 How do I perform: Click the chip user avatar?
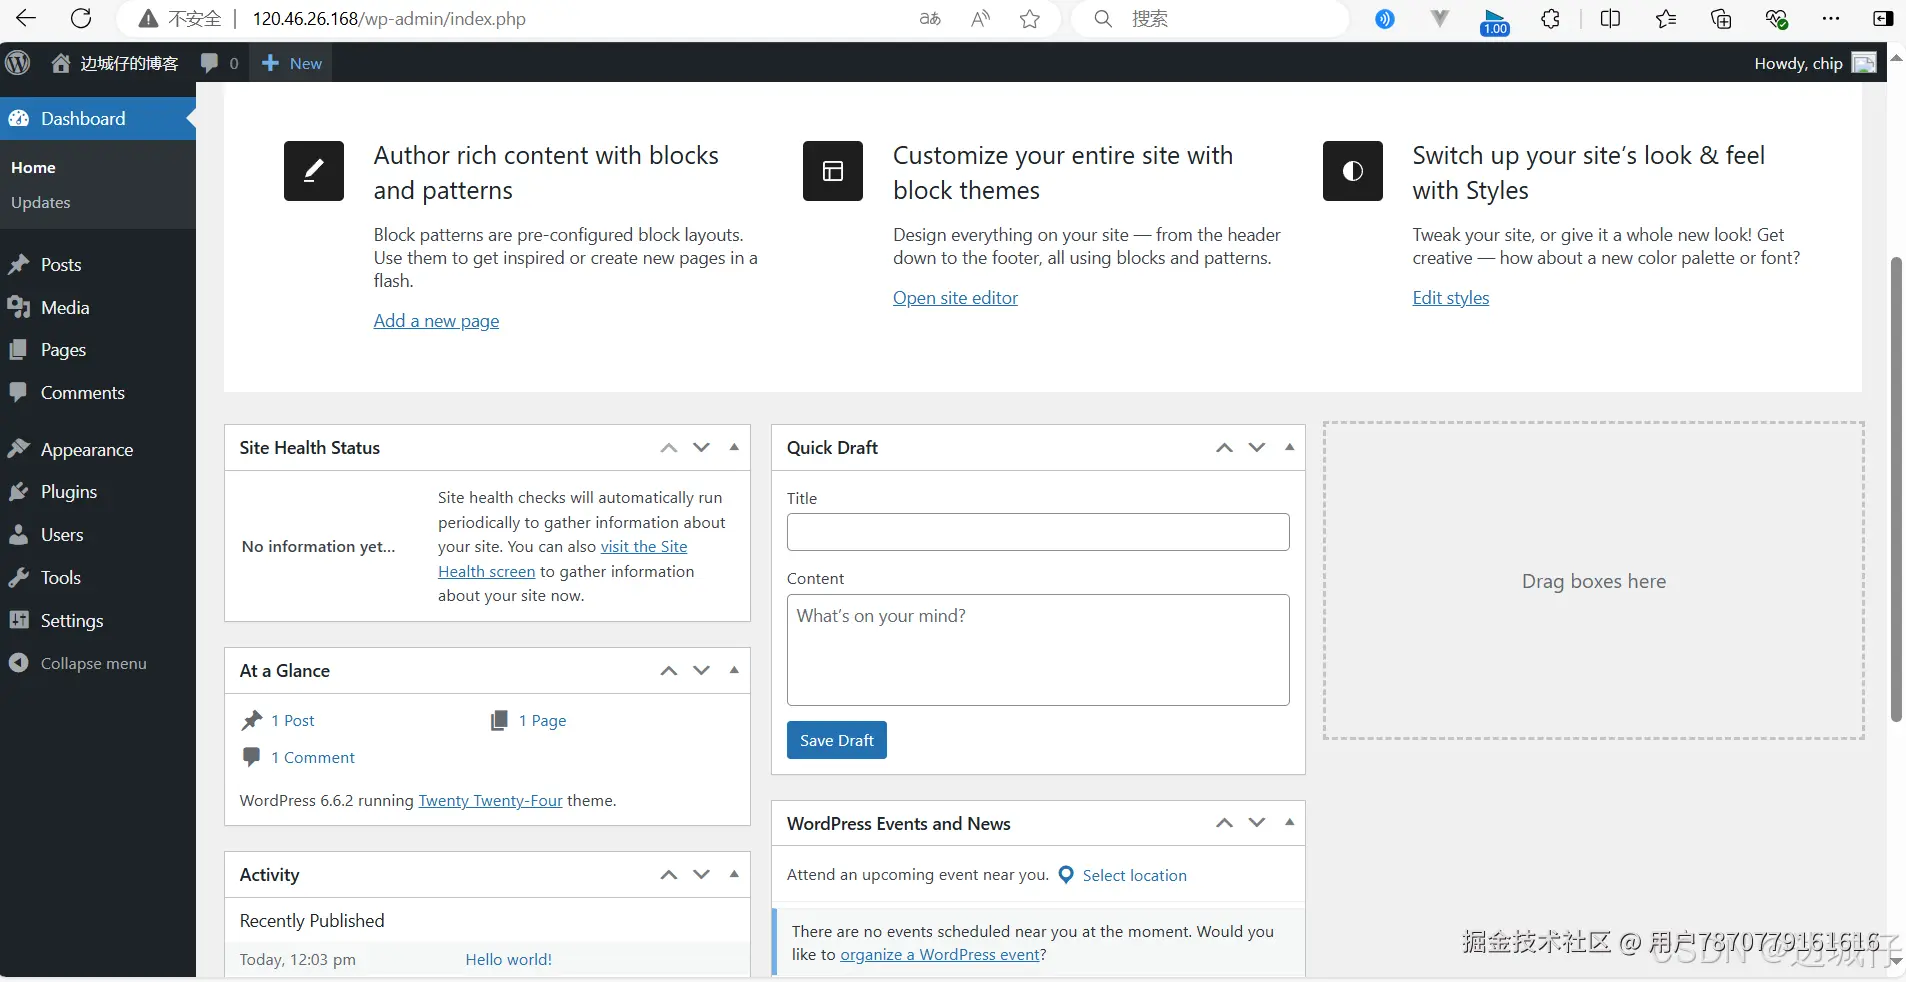coord(1864,63)
